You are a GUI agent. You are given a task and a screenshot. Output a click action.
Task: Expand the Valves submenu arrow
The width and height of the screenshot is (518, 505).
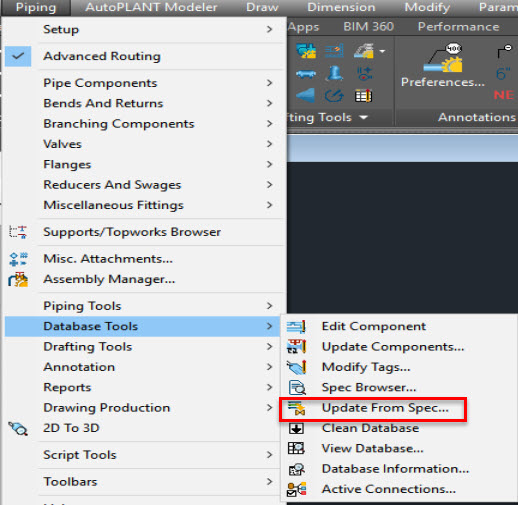pos(270,144)
